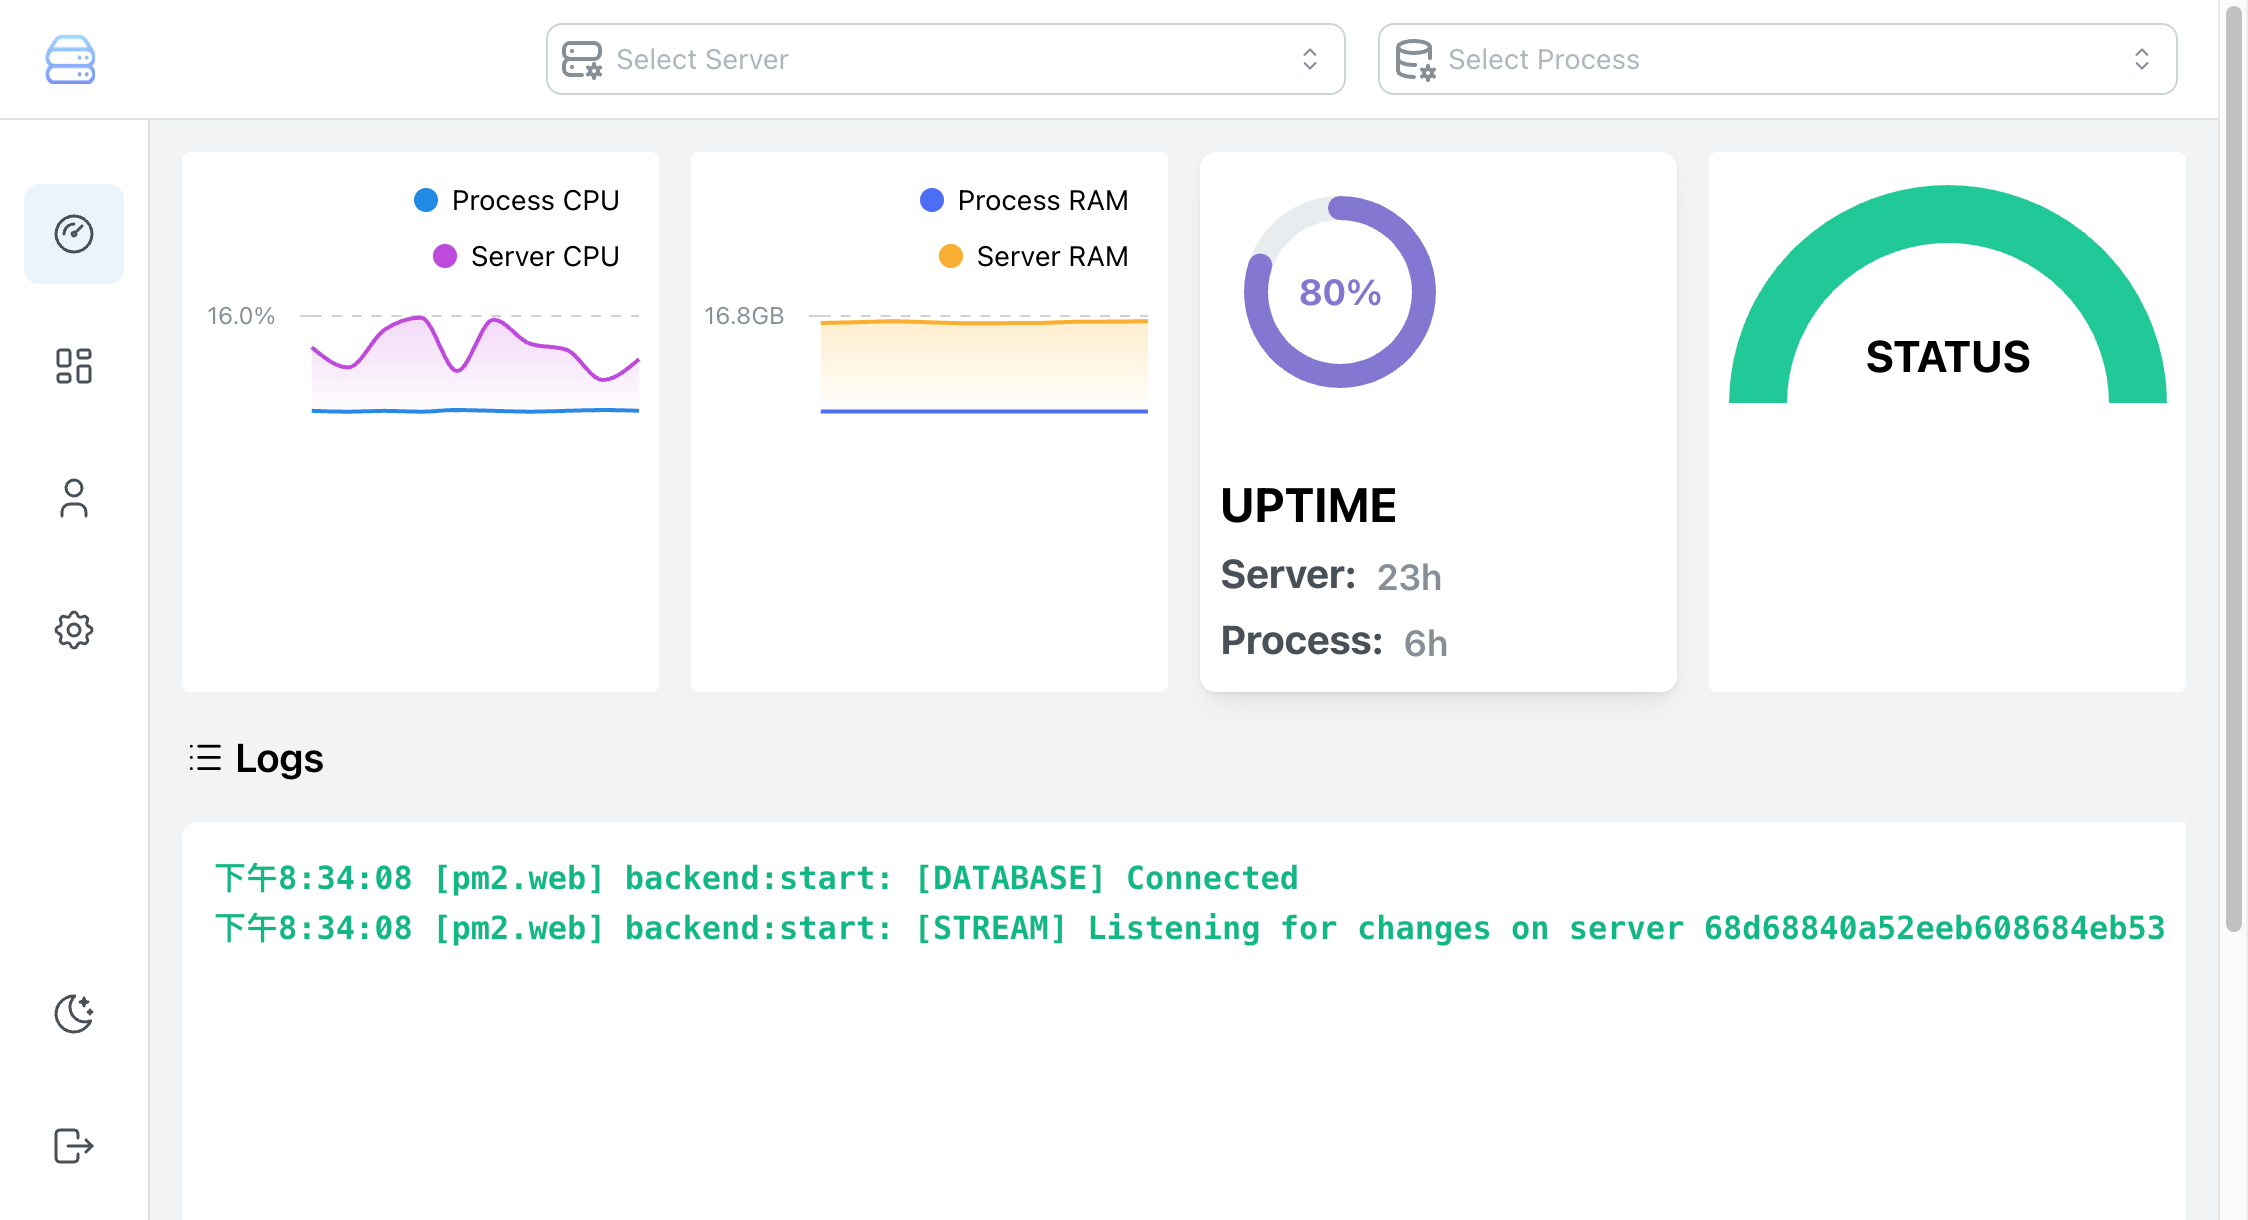The height and width of the screenshot is (1220, 2248).
Task: Click the blue Process CPU legend dot
Action: point(426,200)
